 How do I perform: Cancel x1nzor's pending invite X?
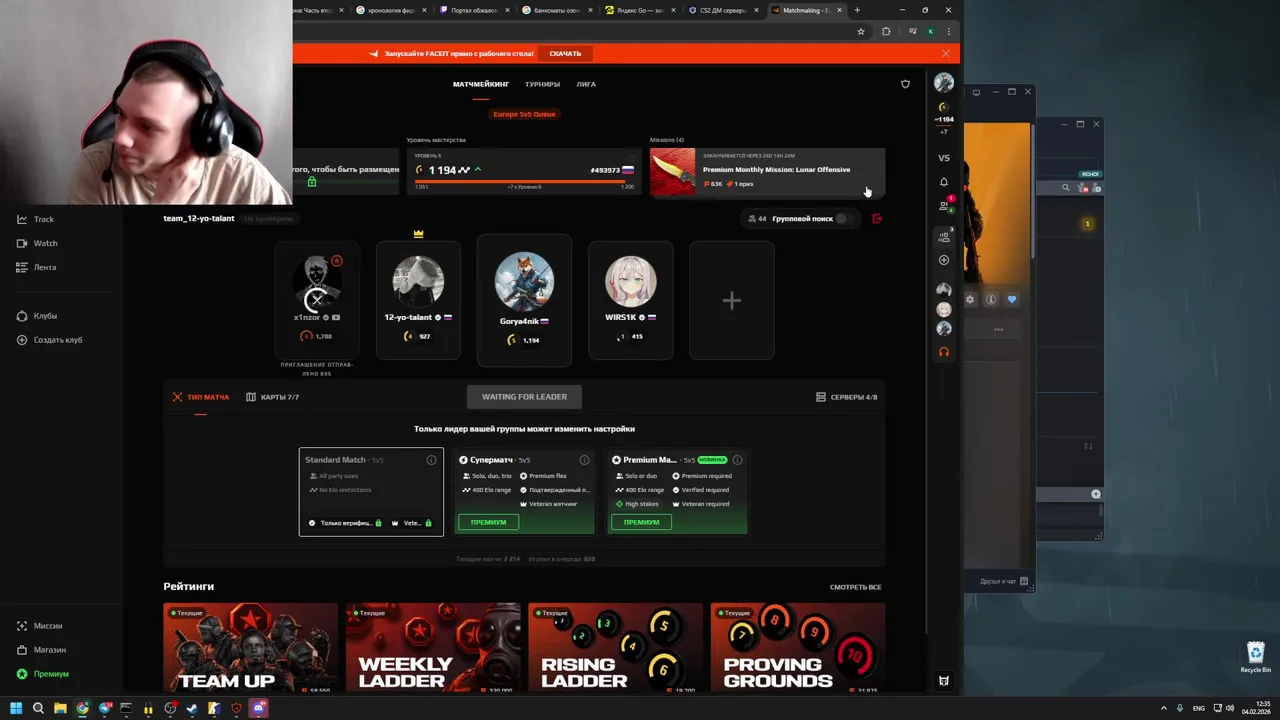coord(316,299)
